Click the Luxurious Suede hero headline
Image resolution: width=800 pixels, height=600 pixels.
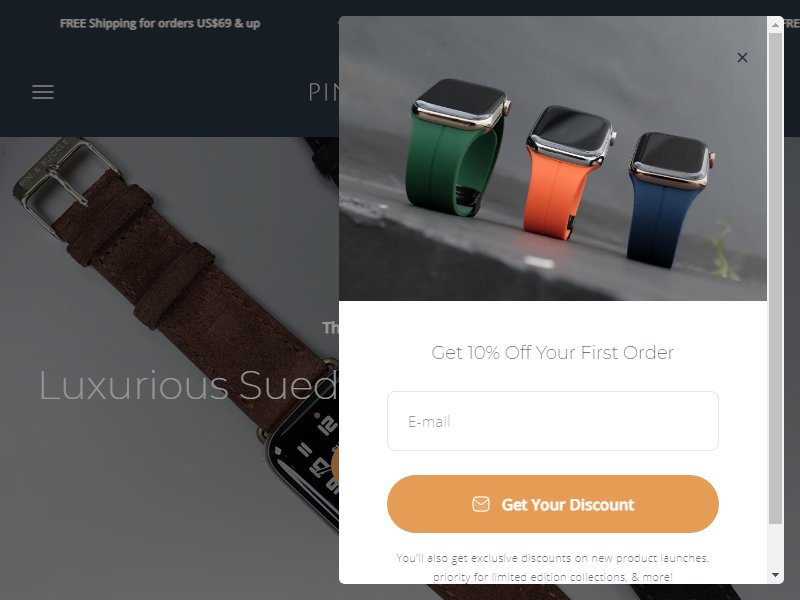tap(189, 385)
